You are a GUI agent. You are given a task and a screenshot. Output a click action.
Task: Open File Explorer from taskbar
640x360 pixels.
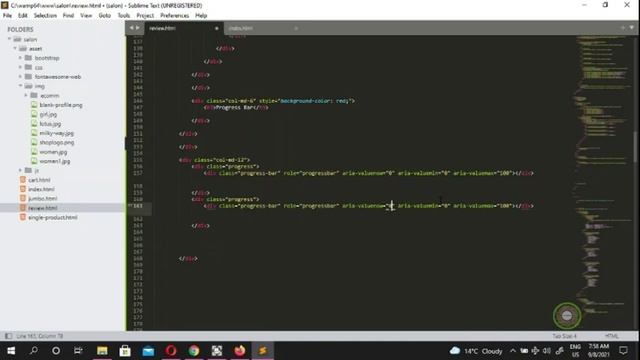pos(102,351)
